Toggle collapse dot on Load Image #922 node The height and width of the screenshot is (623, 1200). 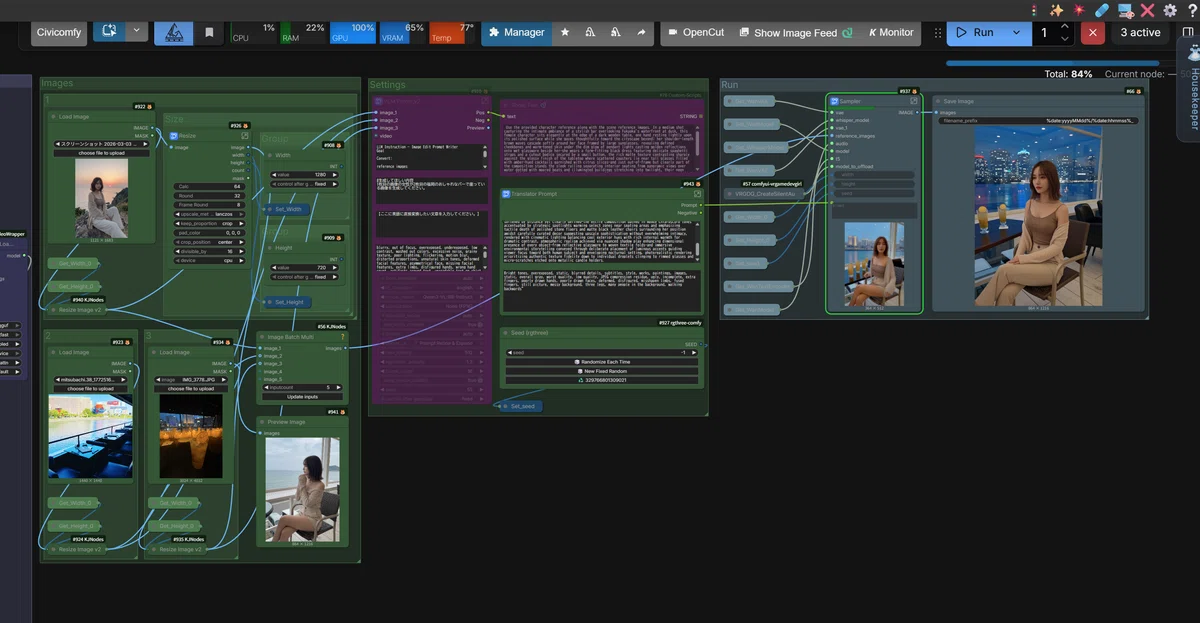point(53,116)
